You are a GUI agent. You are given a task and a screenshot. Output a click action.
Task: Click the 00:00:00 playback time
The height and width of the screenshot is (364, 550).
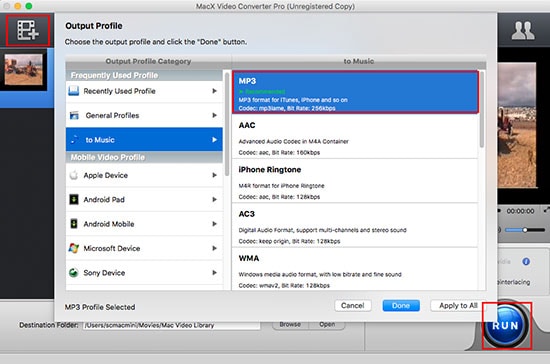521,211
